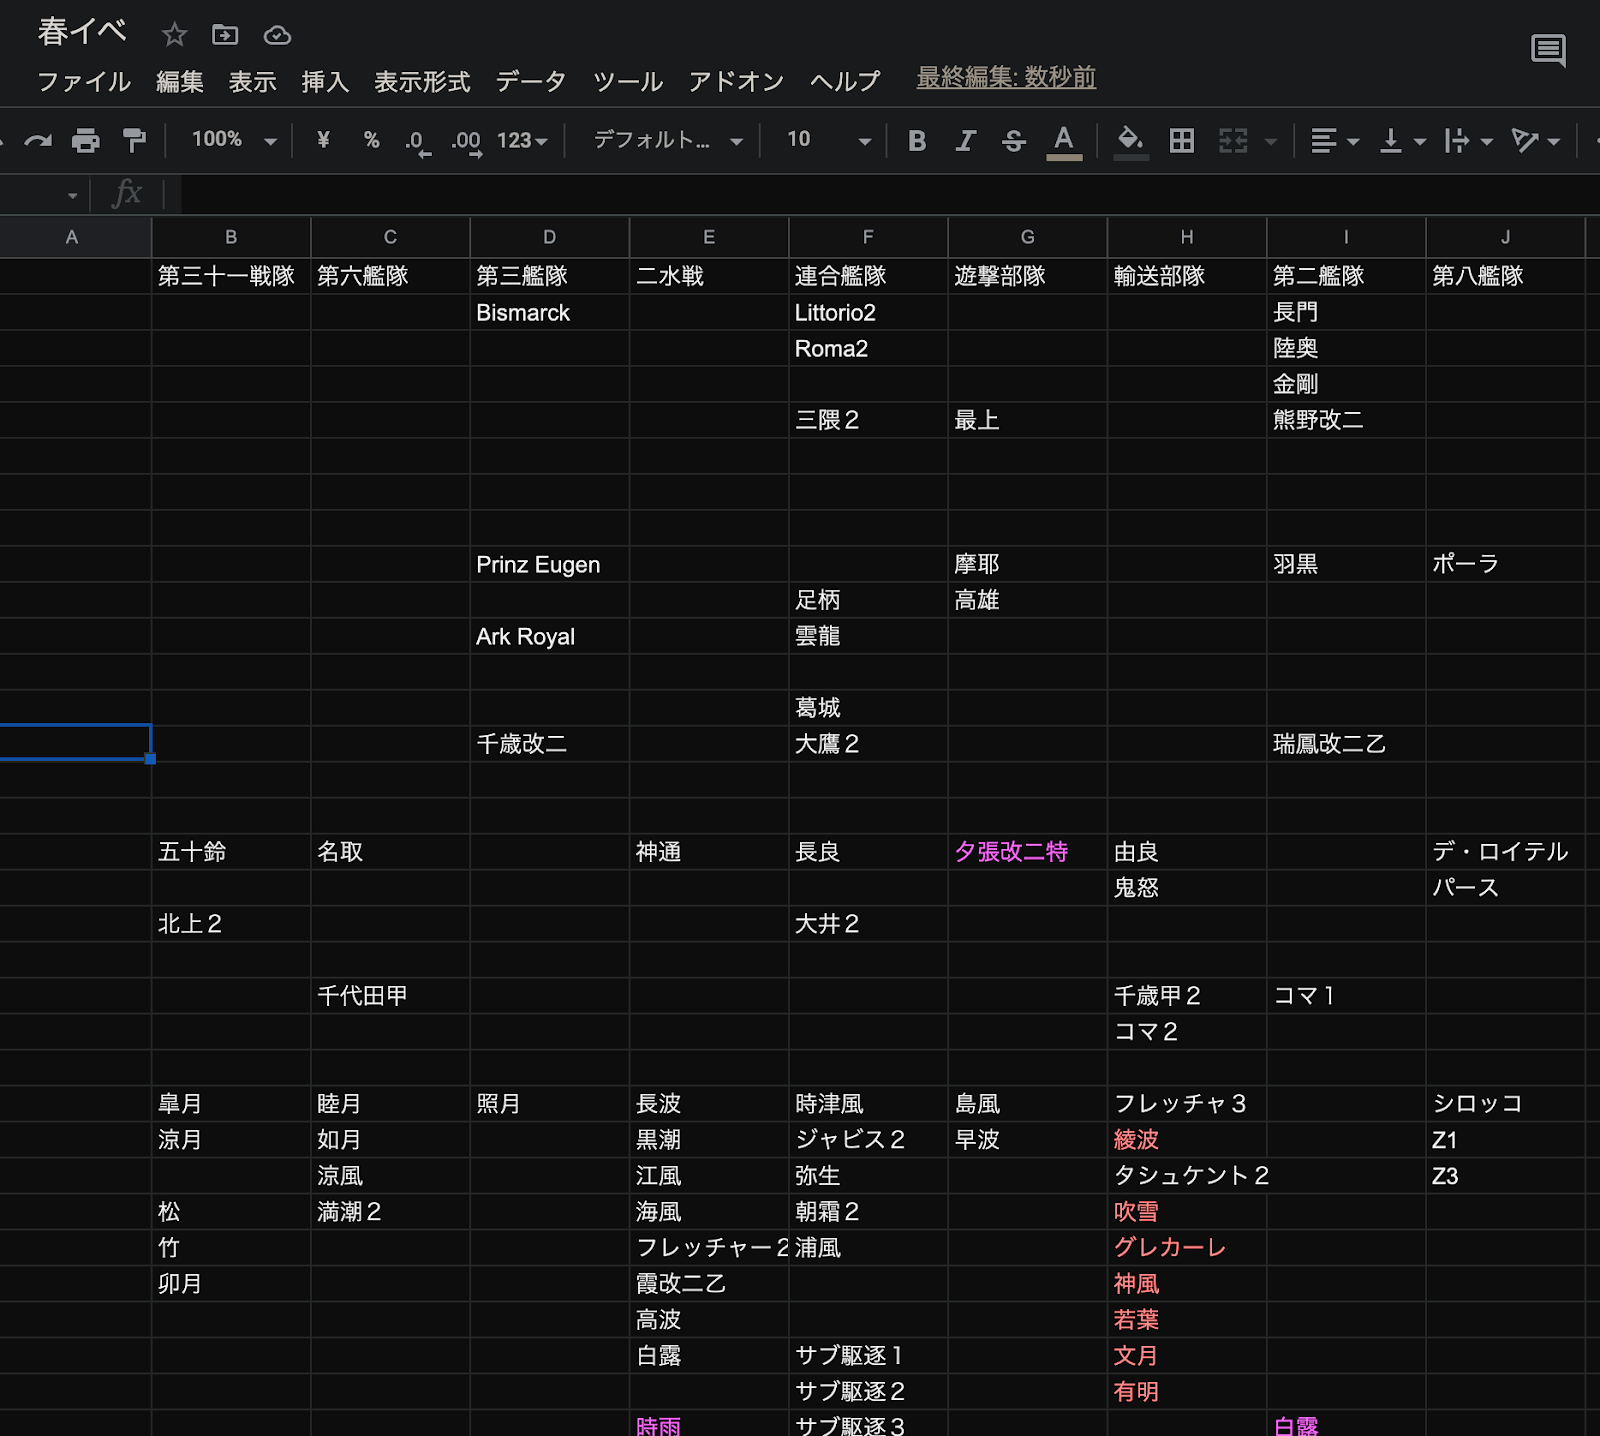Viewport: 1600px width, 1436px height.
Task: Select column J header
Action: (1505, 237)
